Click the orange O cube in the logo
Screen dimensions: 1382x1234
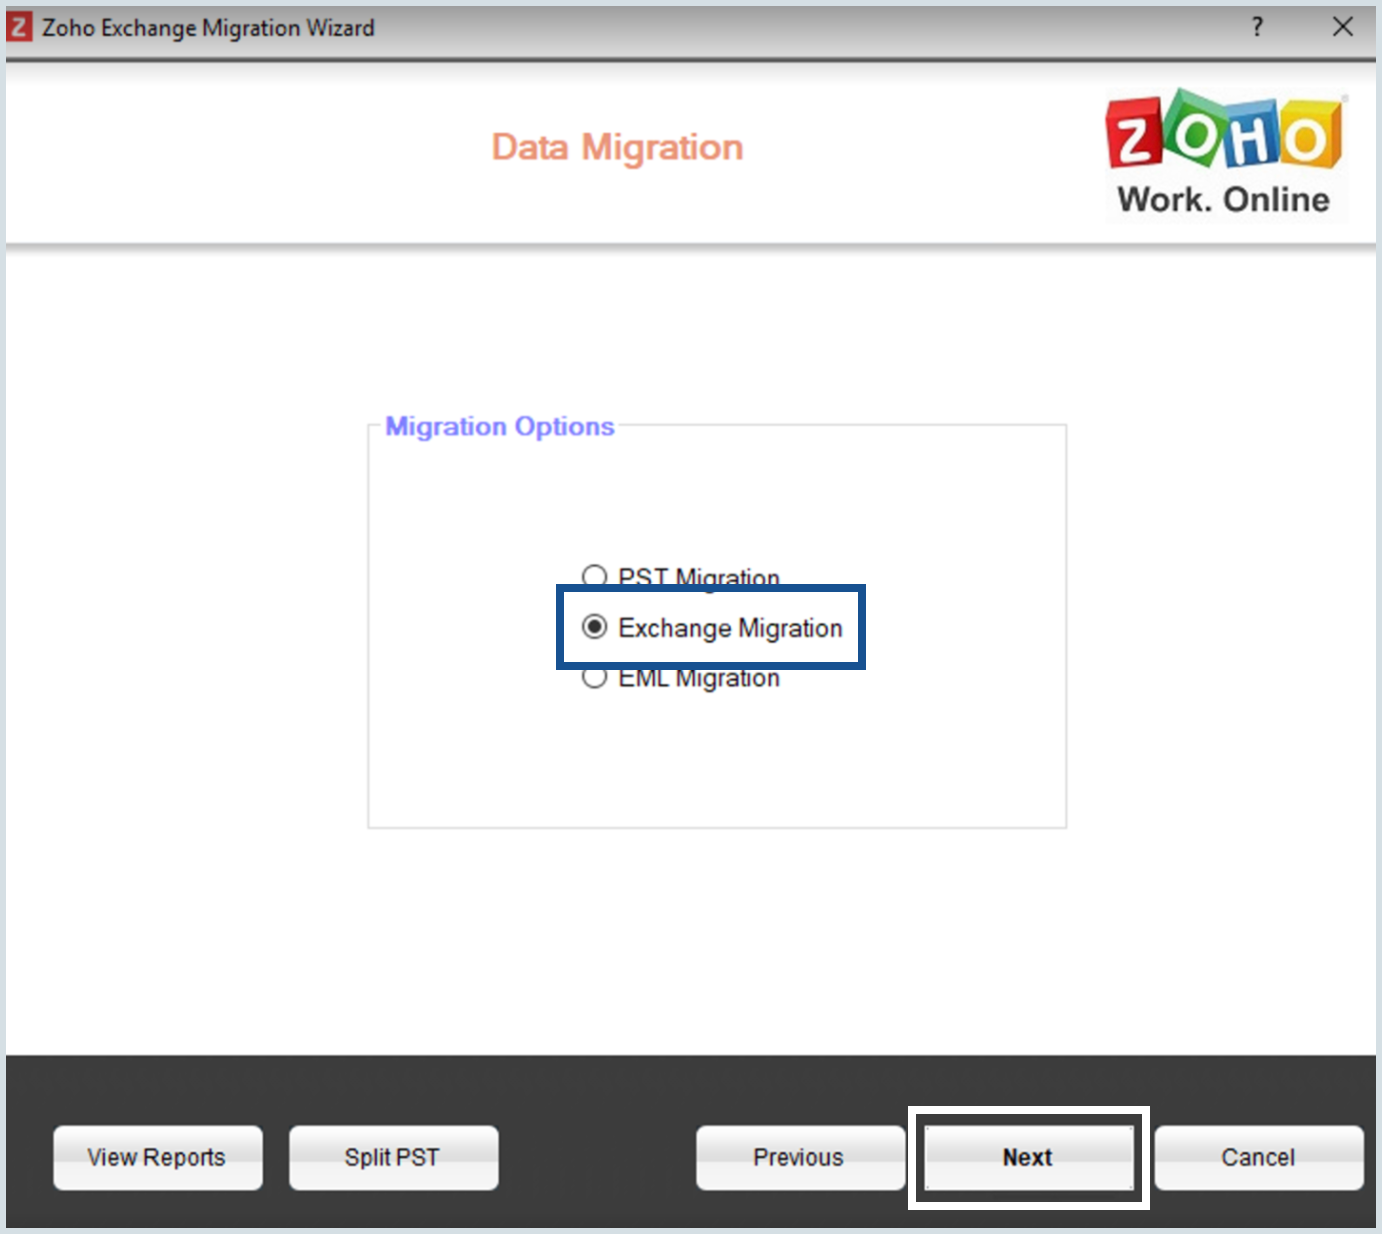1308,135
